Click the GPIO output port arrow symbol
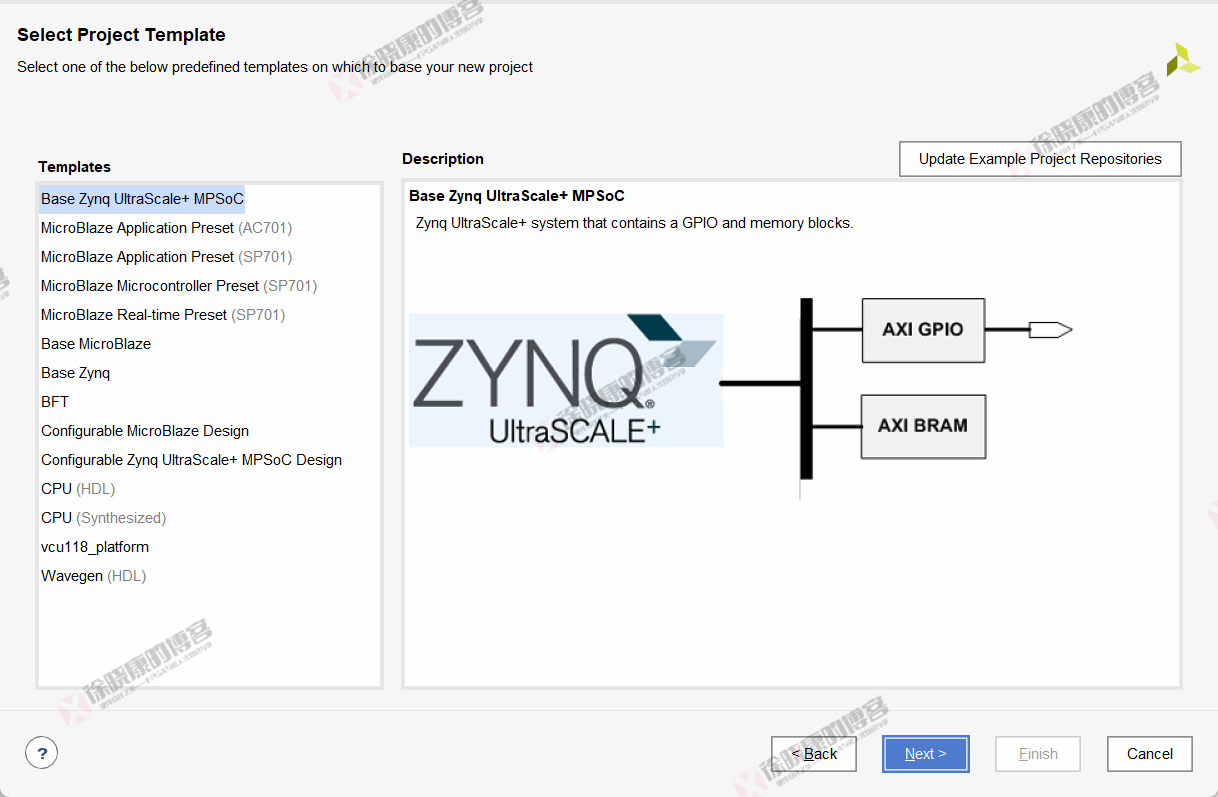Screen dimensions: 1218x797 [1051, 329]
